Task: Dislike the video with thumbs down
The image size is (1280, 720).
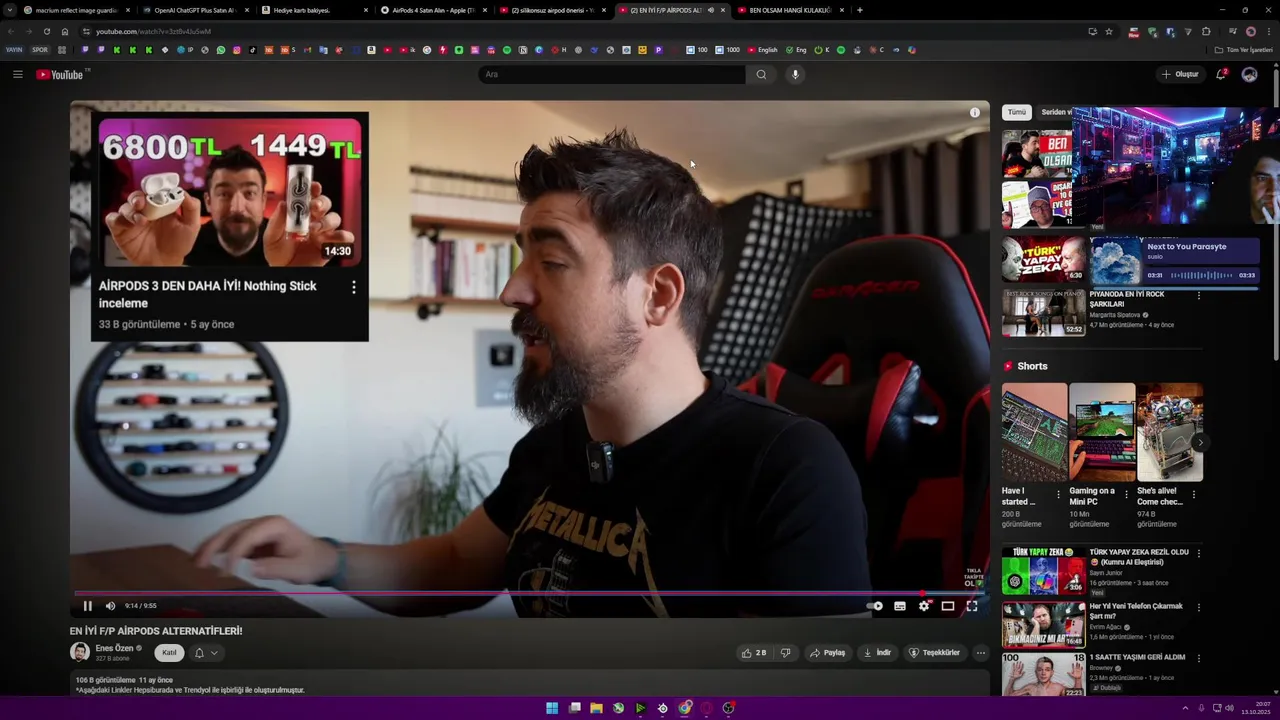Action: pos(785,653)
